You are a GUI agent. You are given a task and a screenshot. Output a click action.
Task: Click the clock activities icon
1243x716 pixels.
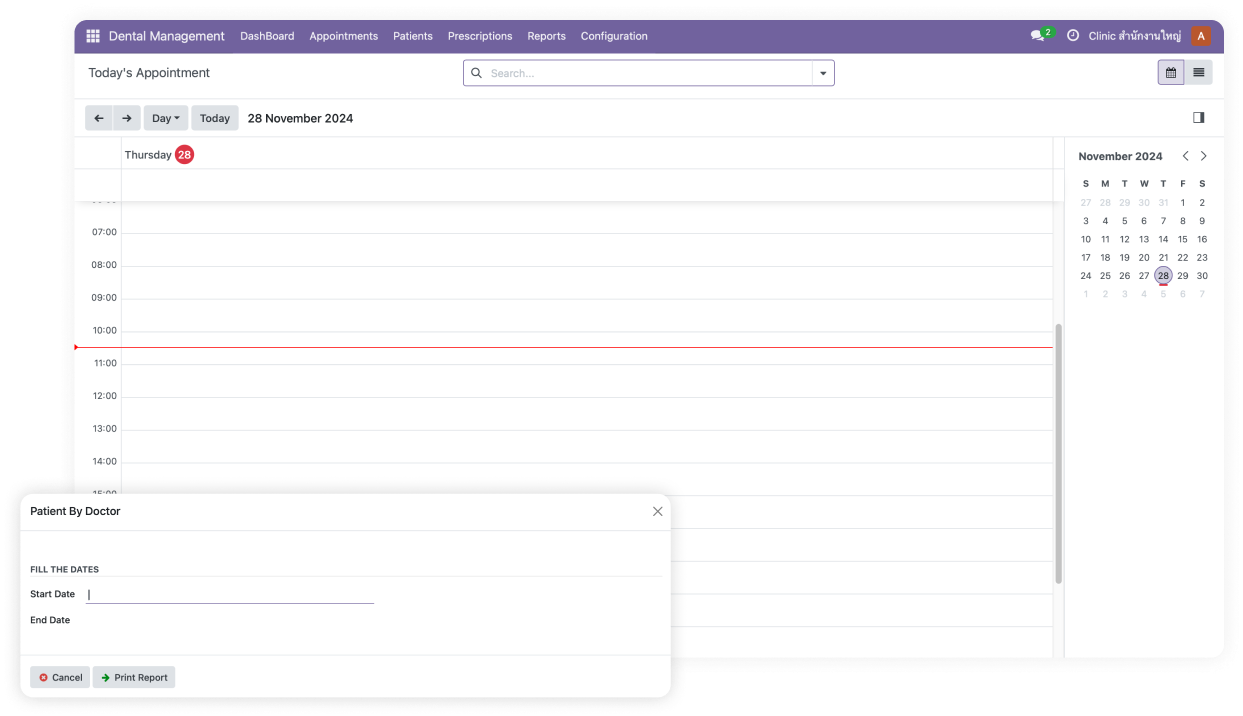click(1073, 36)
